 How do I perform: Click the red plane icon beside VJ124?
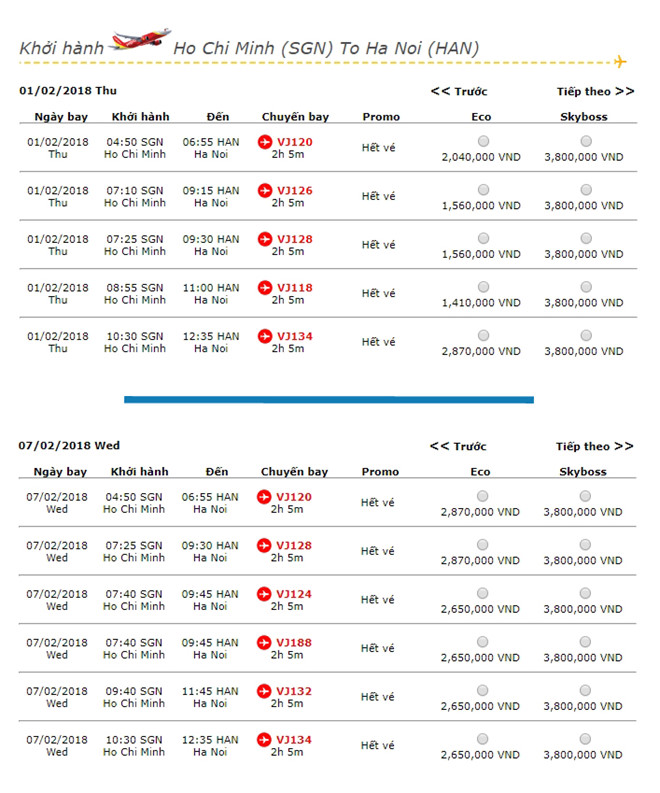coord(265,594)
